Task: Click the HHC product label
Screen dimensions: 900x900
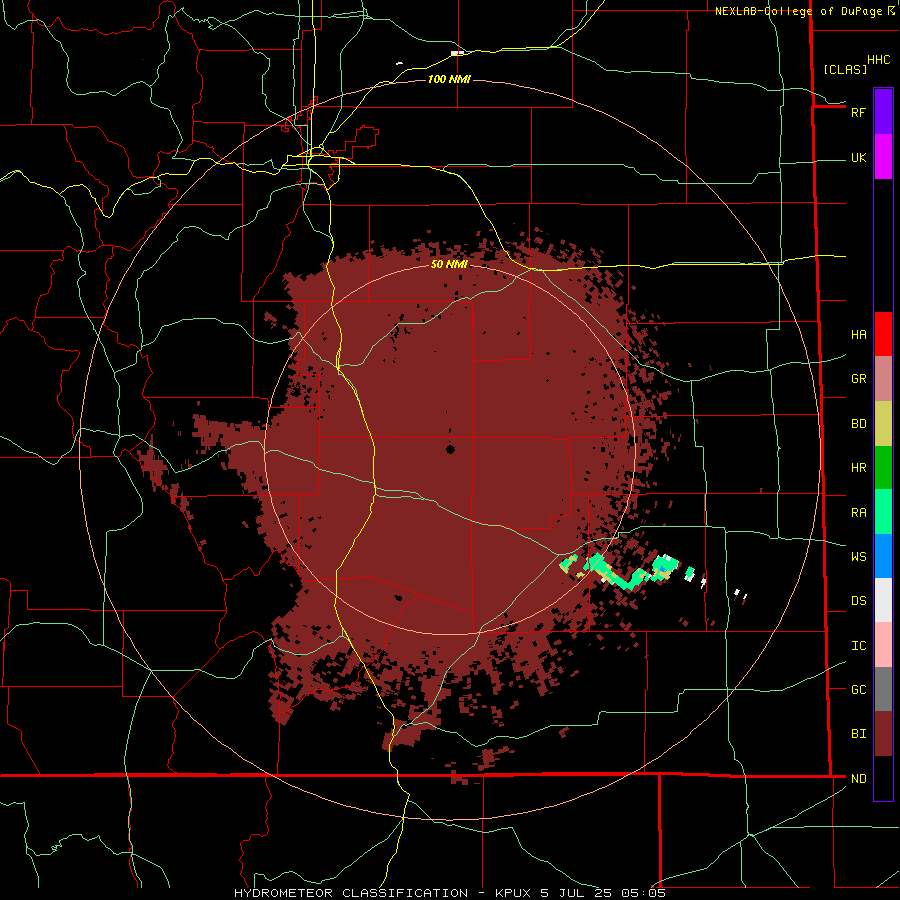Action: [878, 60]
